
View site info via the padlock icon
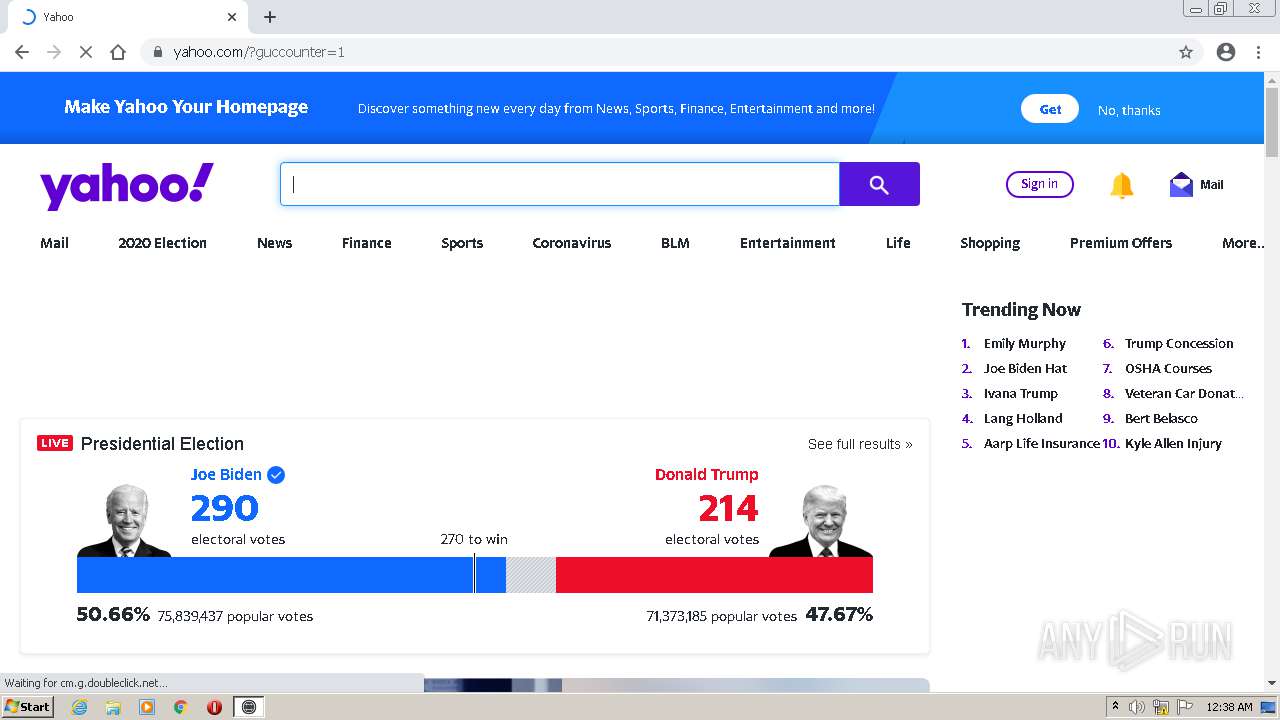[x=157, y=52]
